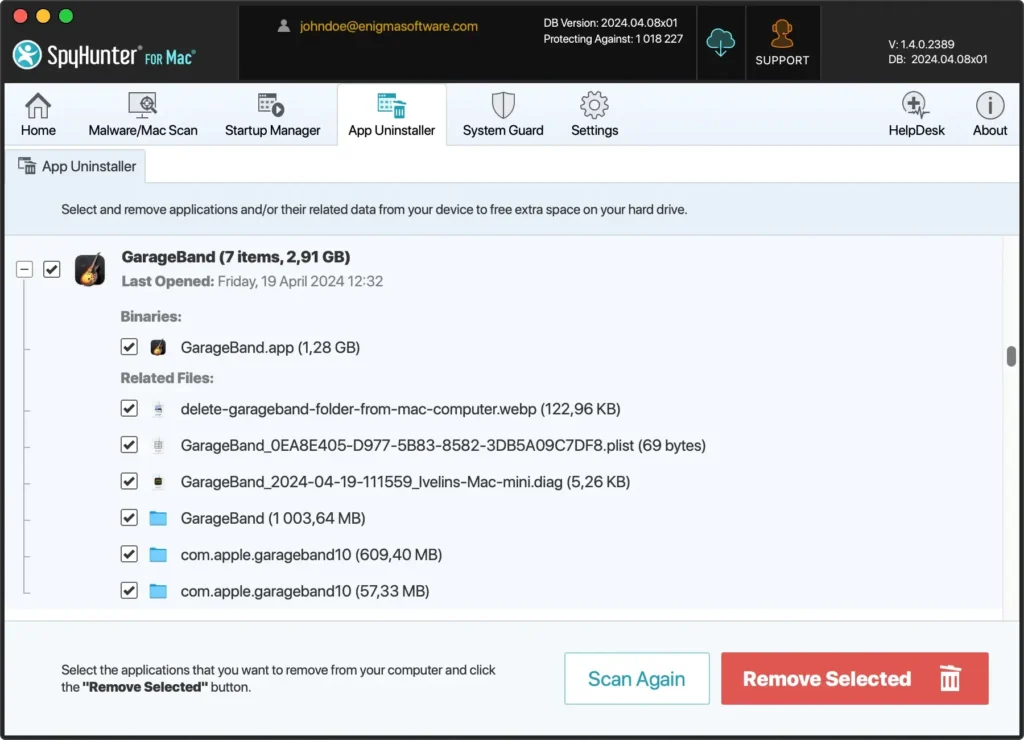
Task: Uncheck GarageBand.app binary checkbox
Action: pos(129,347)
